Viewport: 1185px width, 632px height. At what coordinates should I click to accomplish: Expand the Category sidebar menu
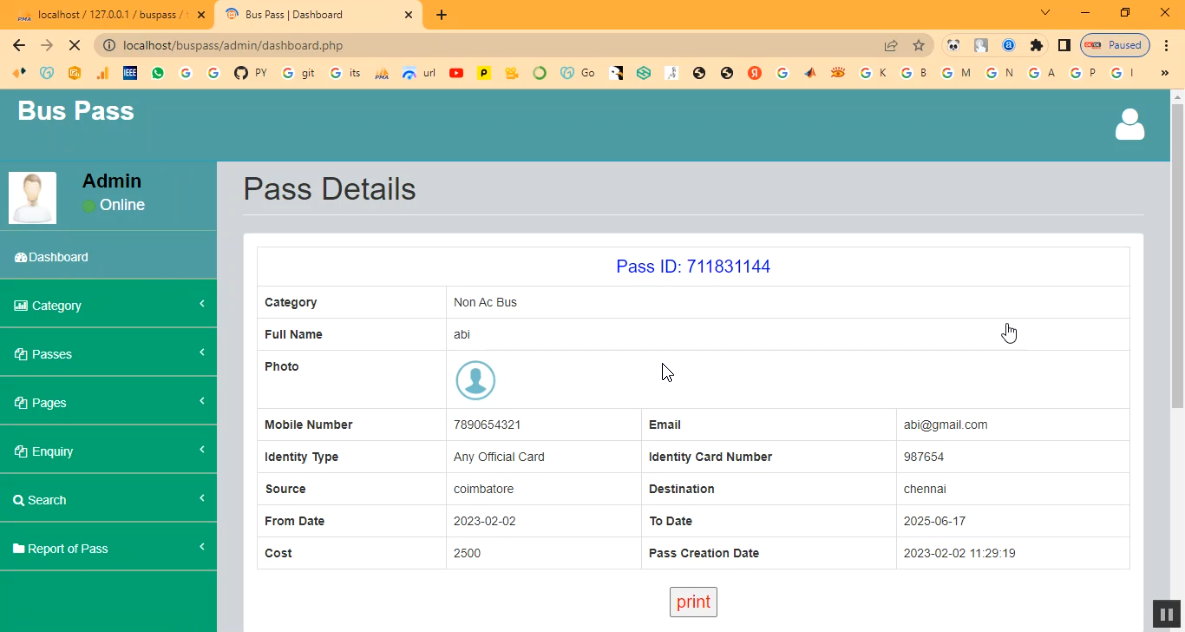(x=108, y=305)
